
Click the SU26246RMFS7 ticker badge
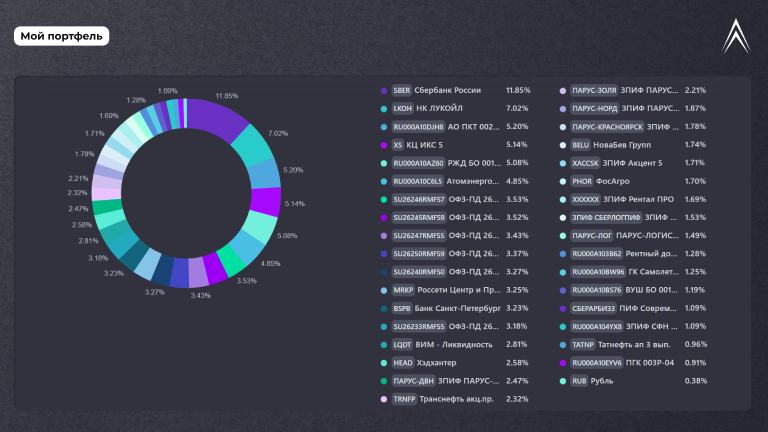click(x=419, y=199)
